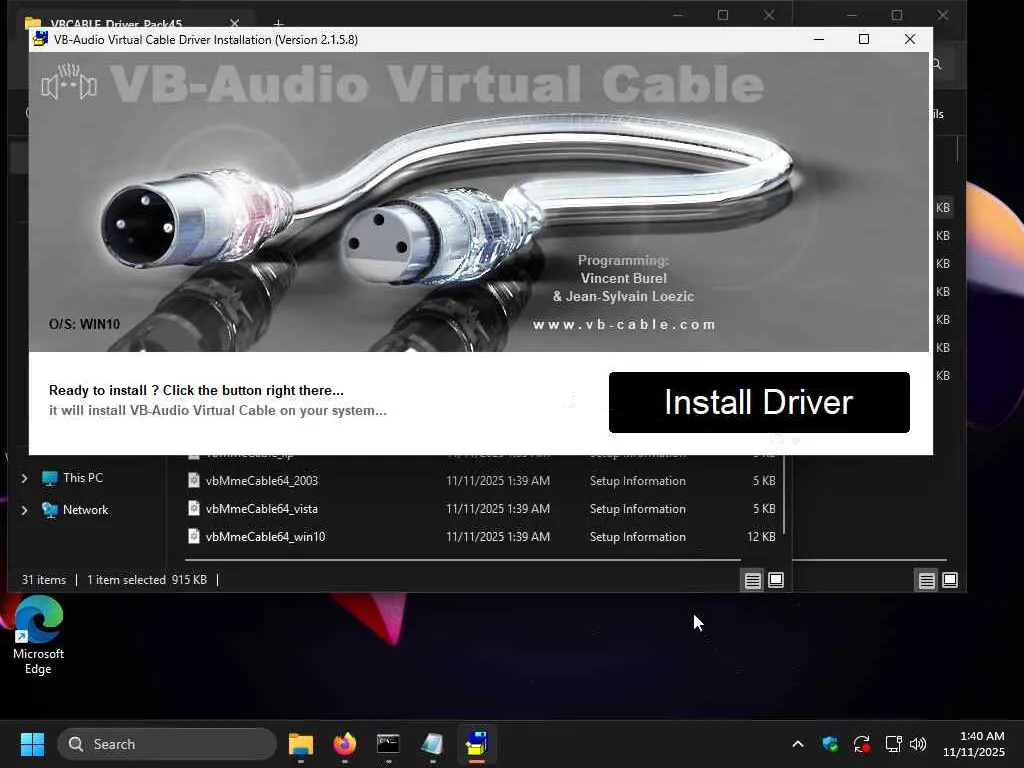The height and width of the screenshot is (768, 1024).
Task: Close the VB-Audio installer window
Action: pos(910,39)
